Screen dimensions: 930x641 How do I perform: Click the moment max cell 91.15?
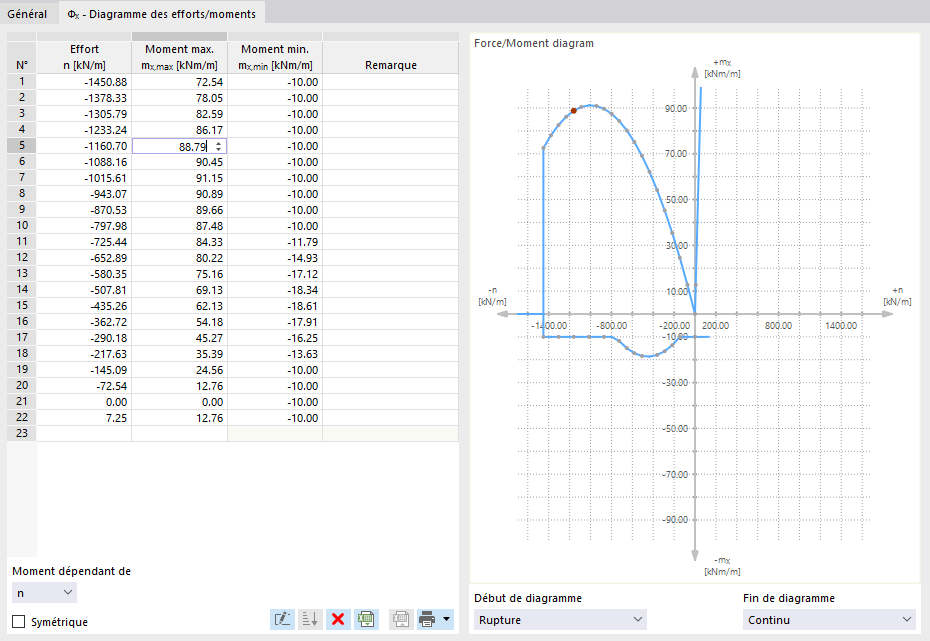click(179, 178)
